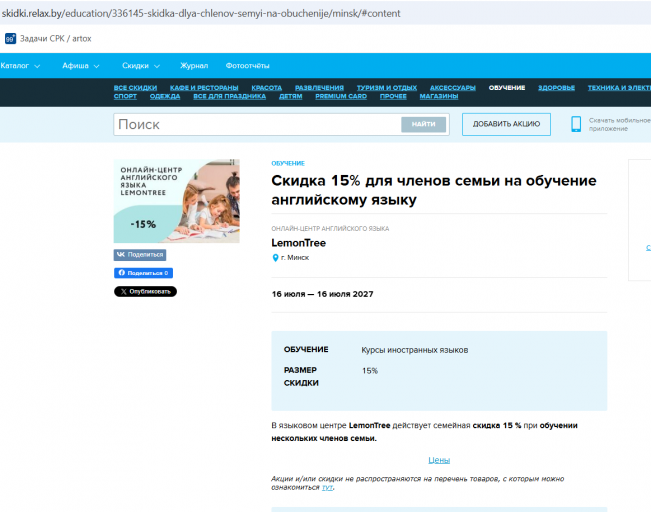Screen dimensions: 651x512
Task: Open the Задачи СРК / artox bookmark
Action: 48,39
